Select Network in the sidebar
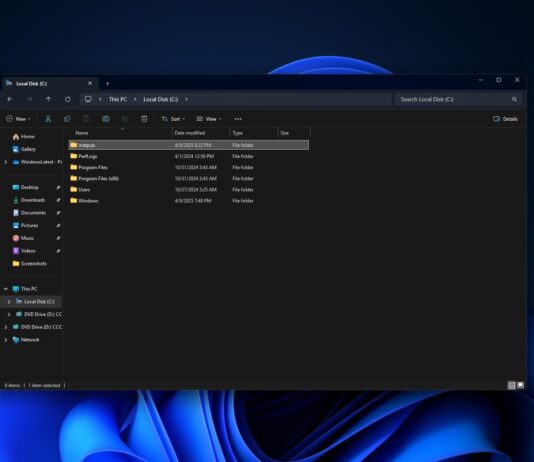This screenshot has width=534, height=462. [26, 340]
